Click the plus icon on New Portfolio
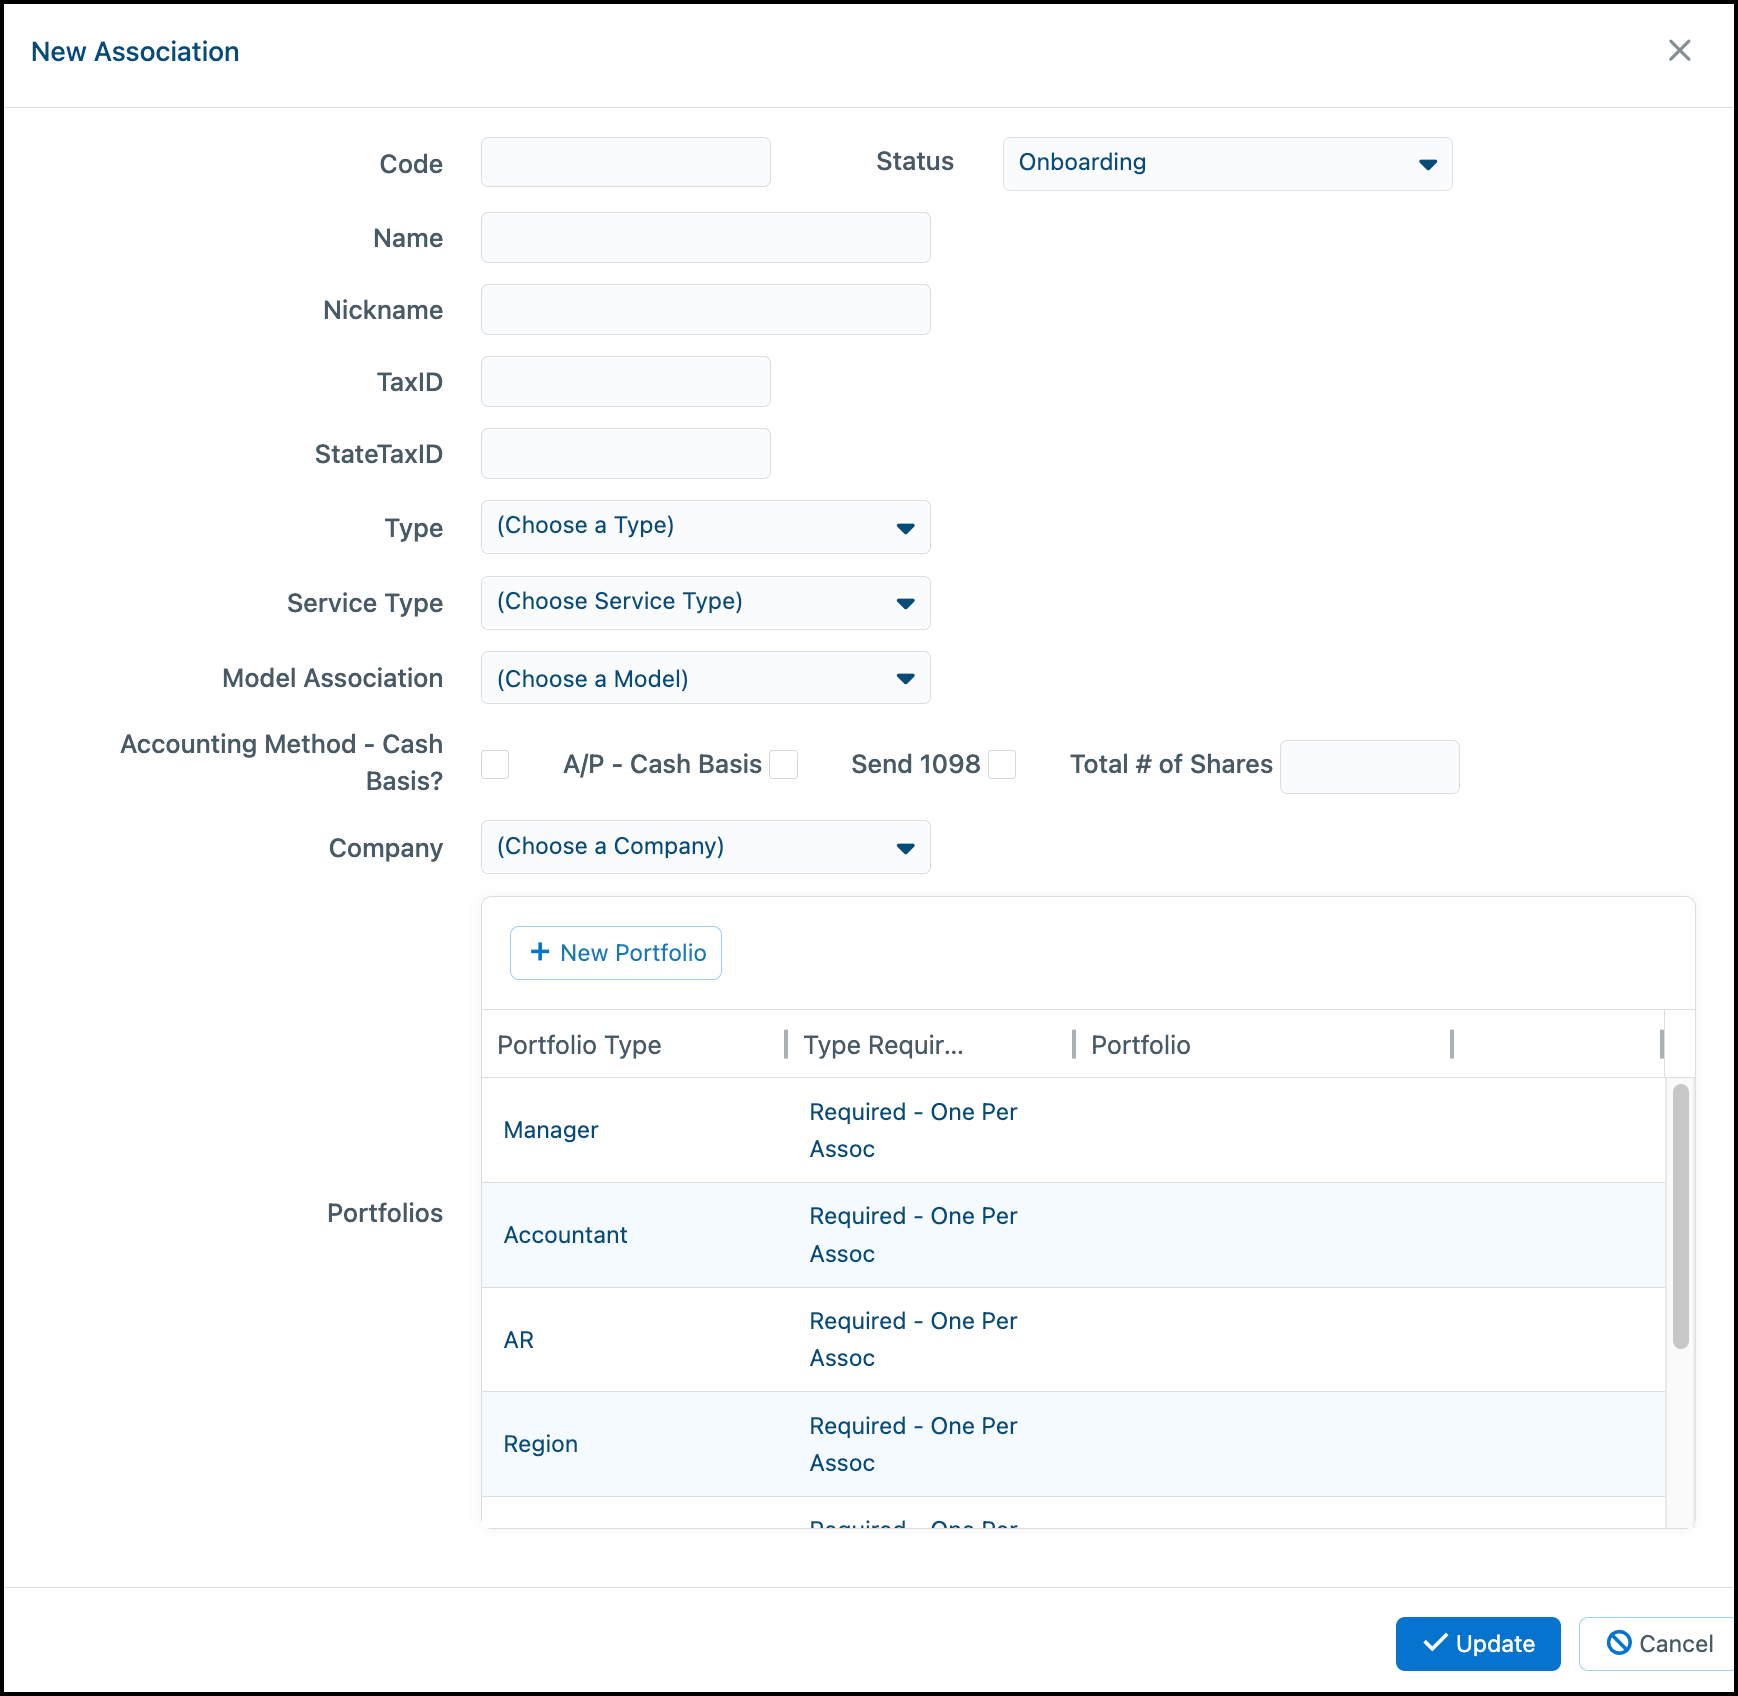The width and height of the screenshot is (1738, 1696). pyautogui.click(x=540, y=952)
